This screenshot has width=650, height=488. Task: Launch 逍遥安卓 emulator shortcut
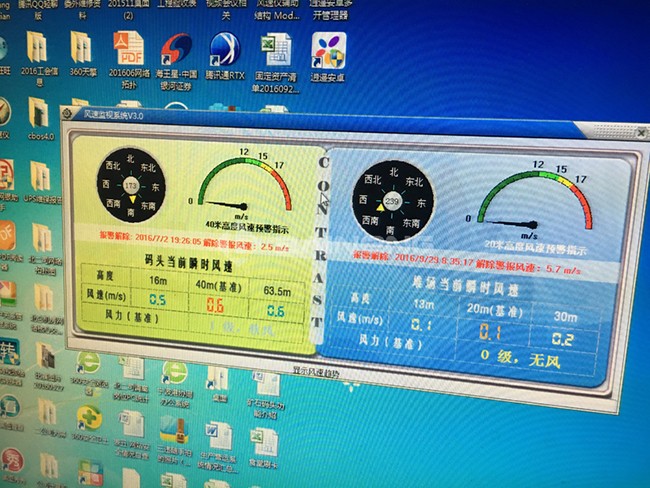tap(329, 49)
